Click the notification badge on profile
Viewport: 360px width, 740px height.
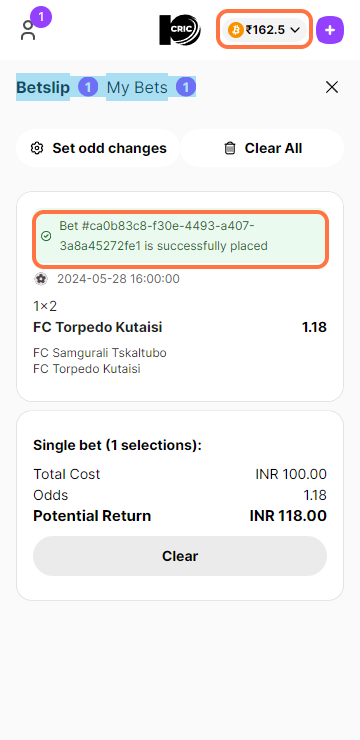point(41,17)
